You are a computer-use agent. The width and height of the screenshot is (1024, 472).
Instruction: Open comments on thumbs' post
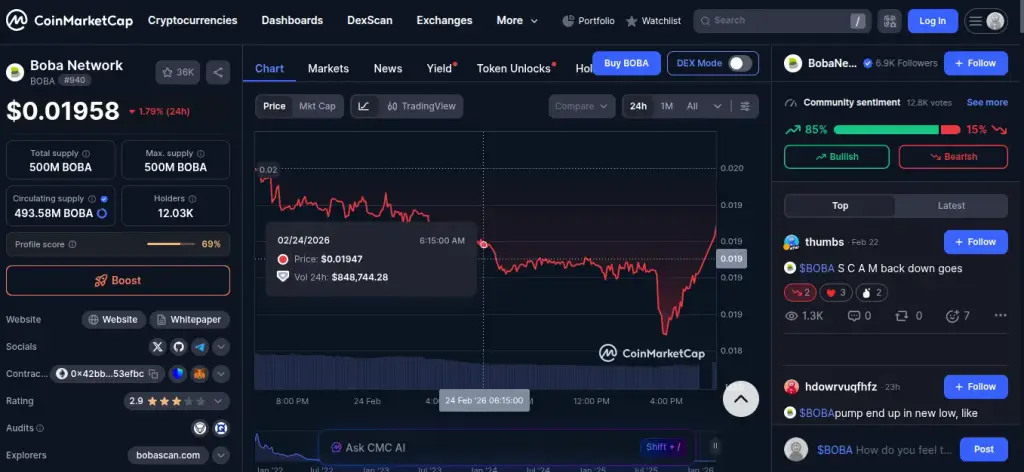tap(859, 316)
